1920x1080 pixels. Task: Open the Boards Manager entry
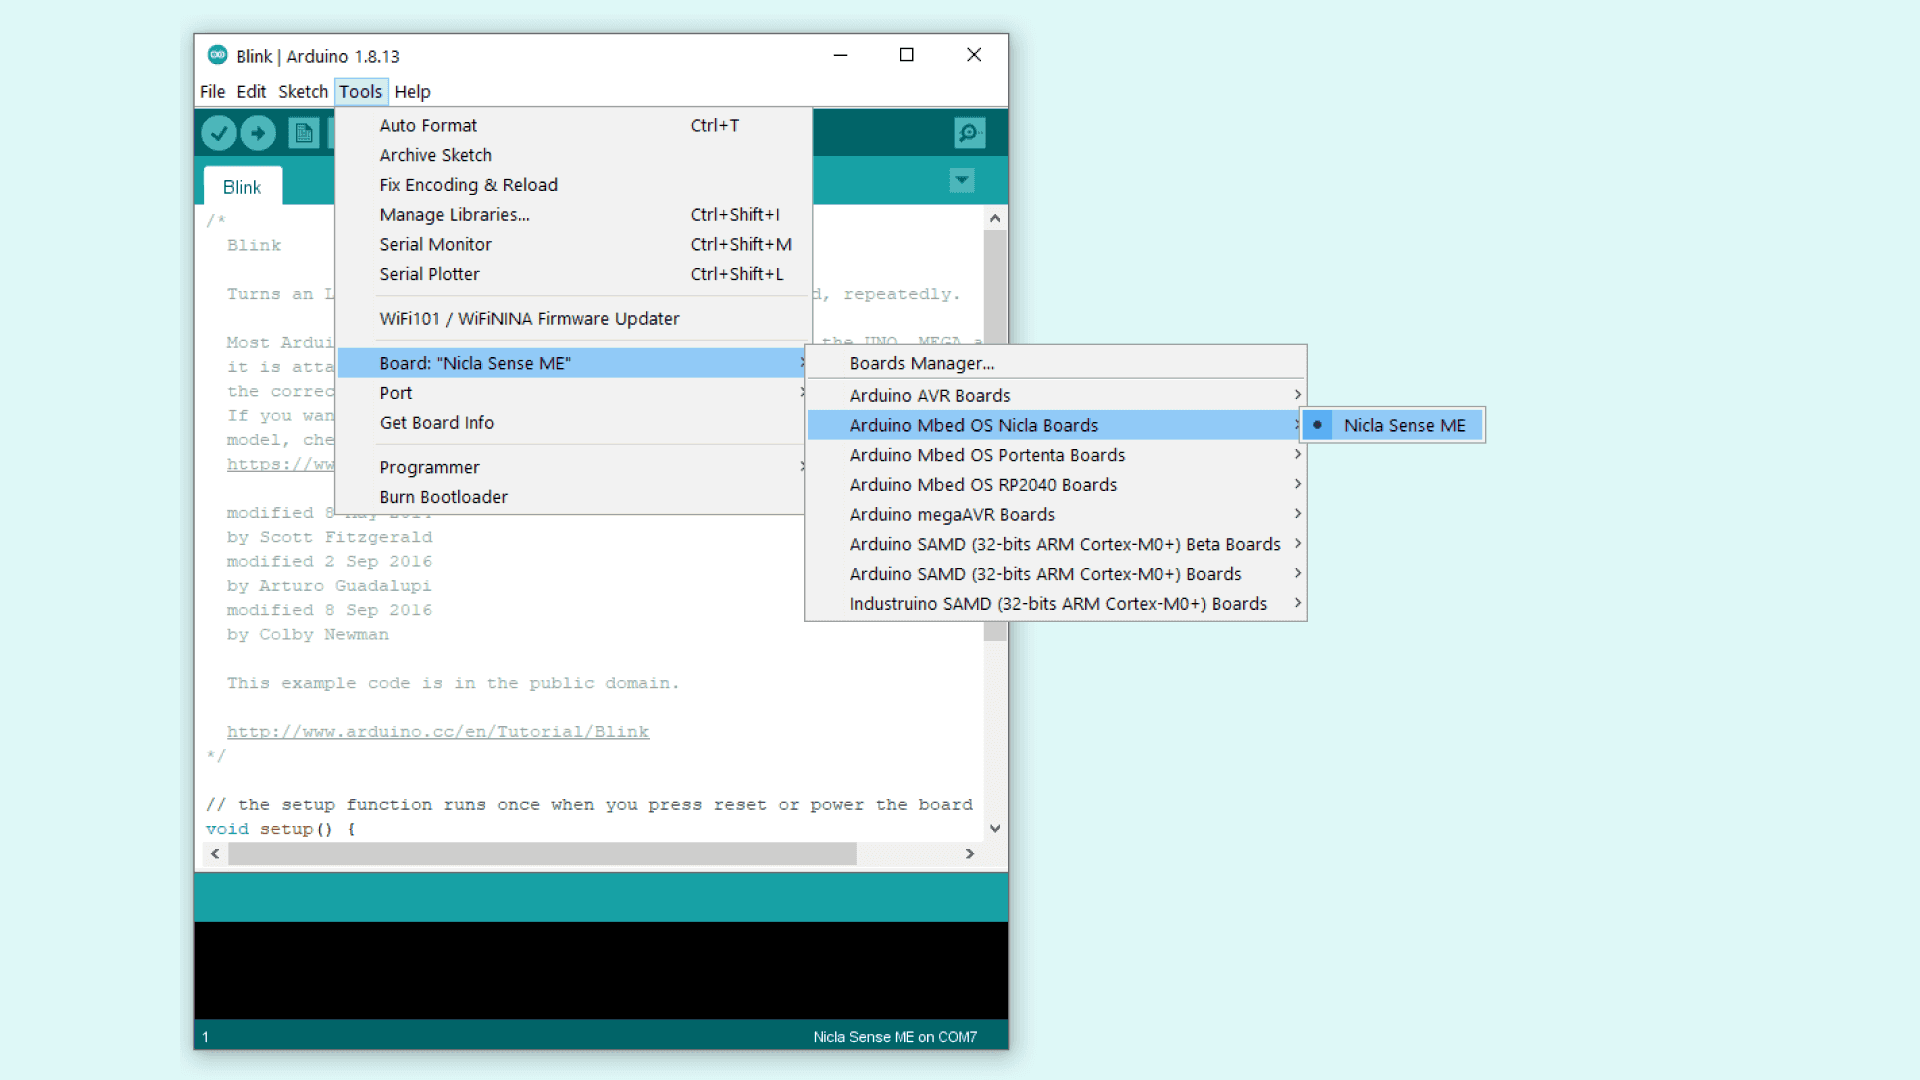coord(921,363)
